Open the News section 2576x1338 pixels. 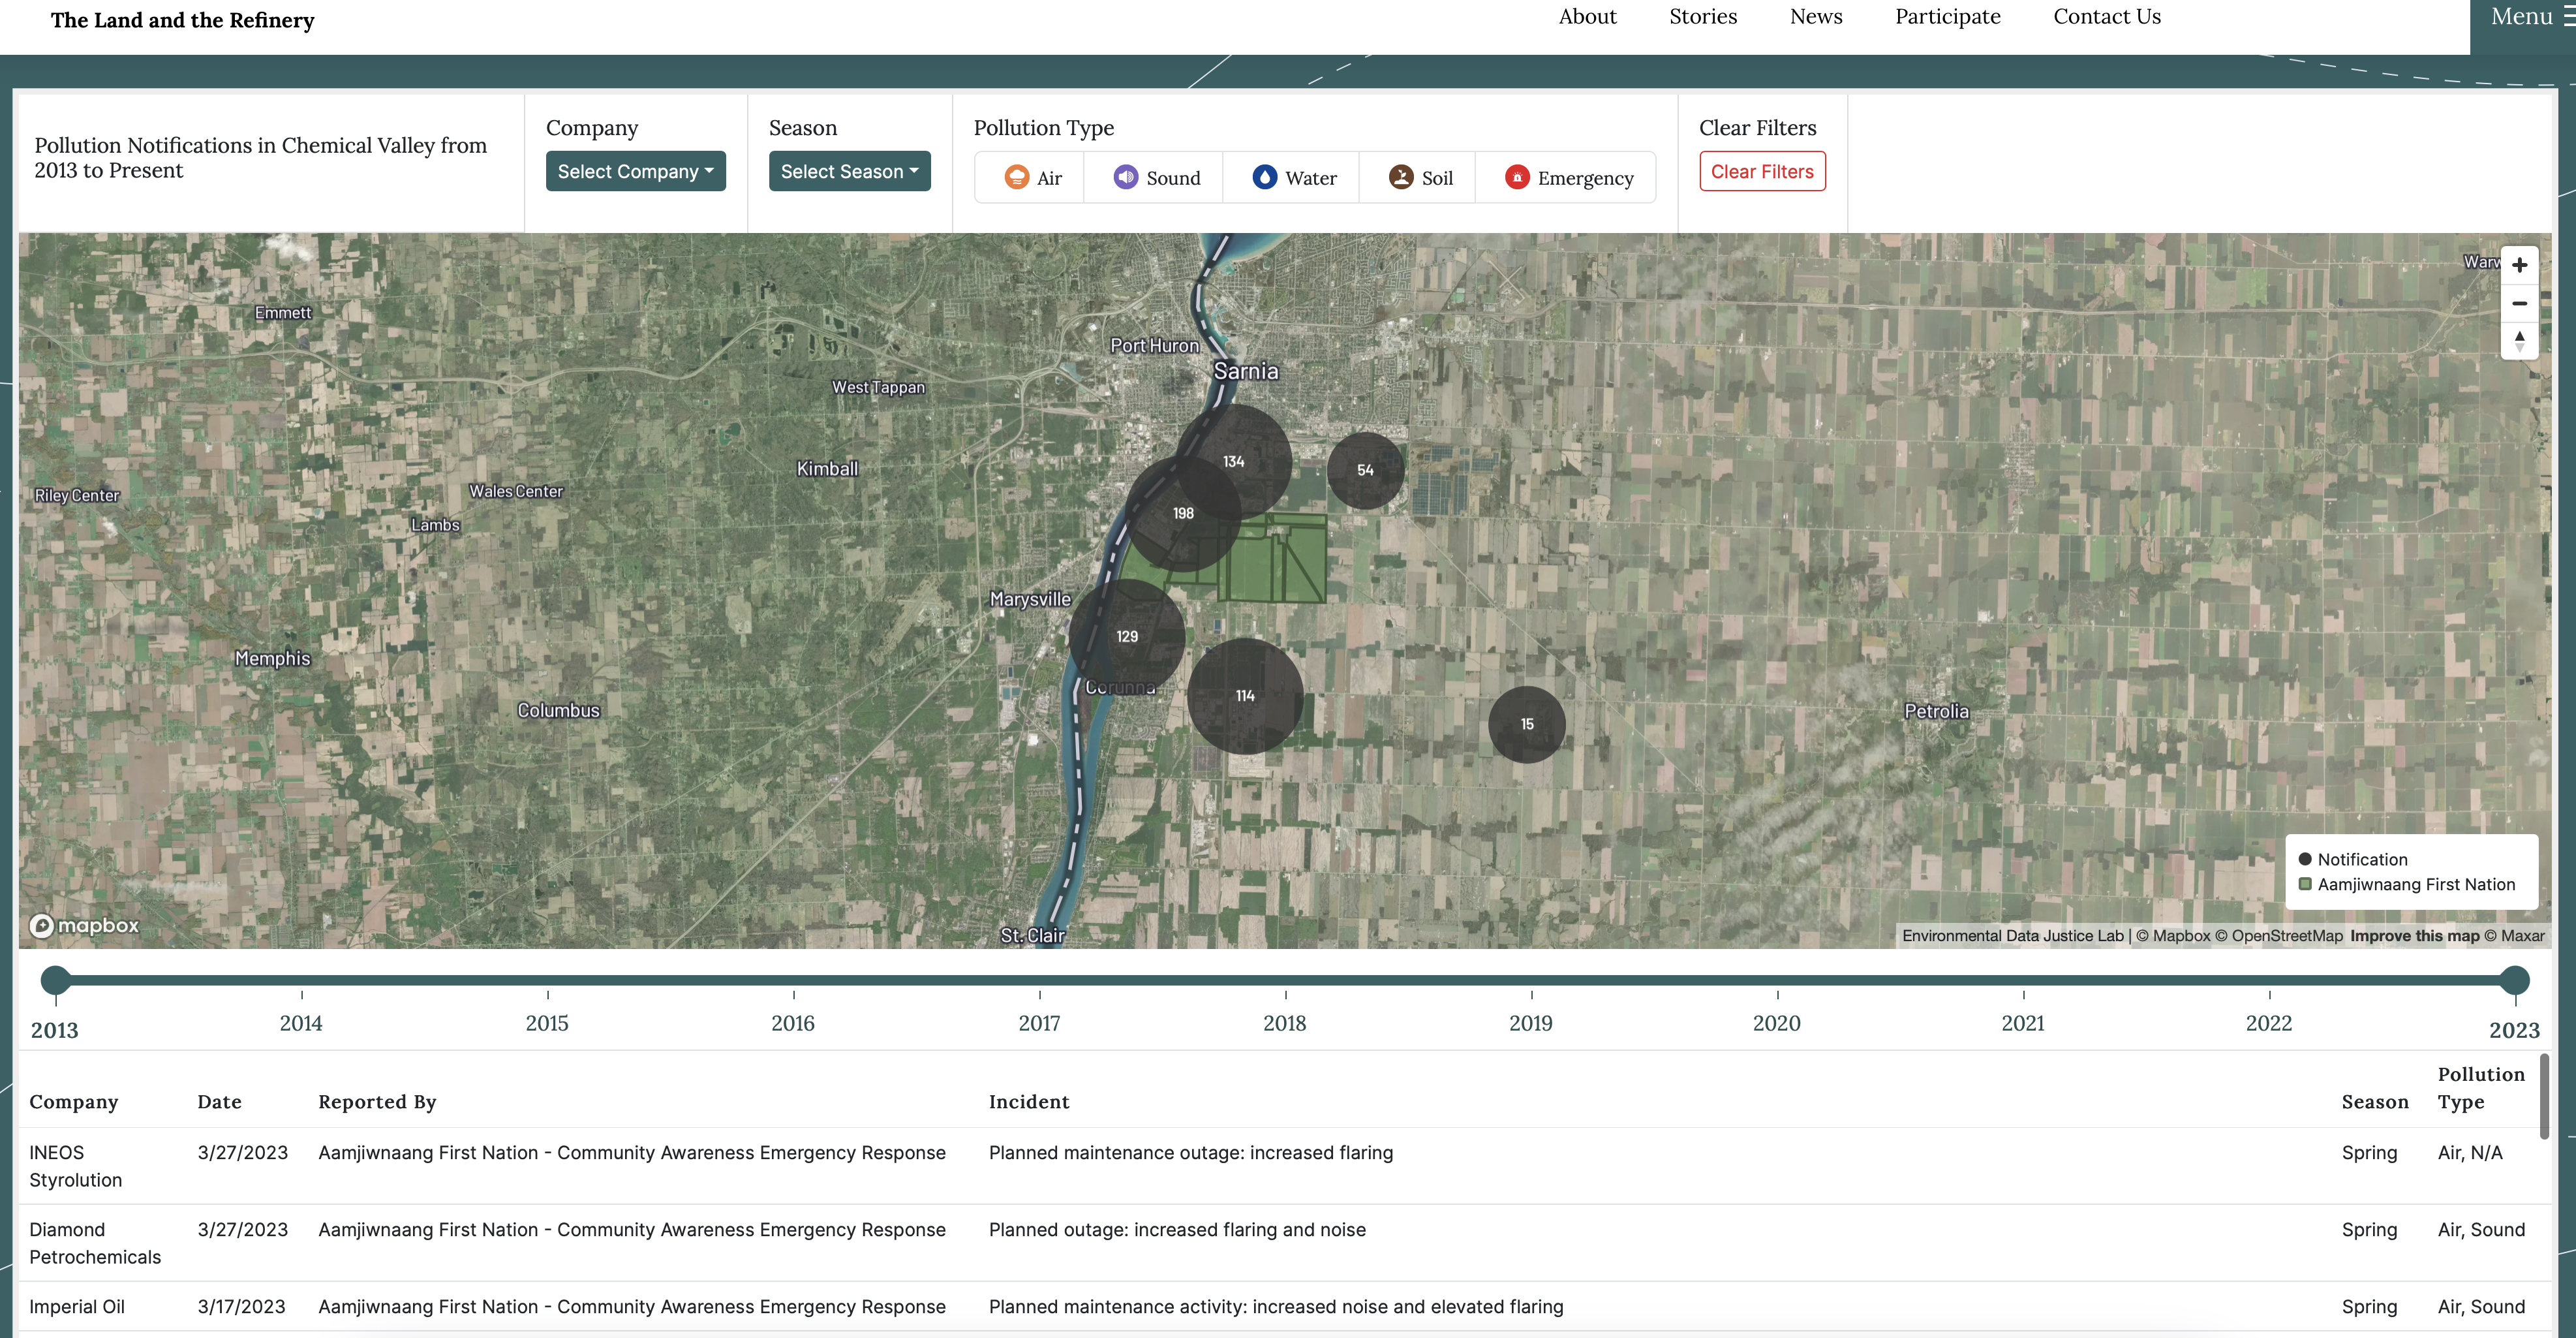pyautogui.click(x=1816, y=17)
